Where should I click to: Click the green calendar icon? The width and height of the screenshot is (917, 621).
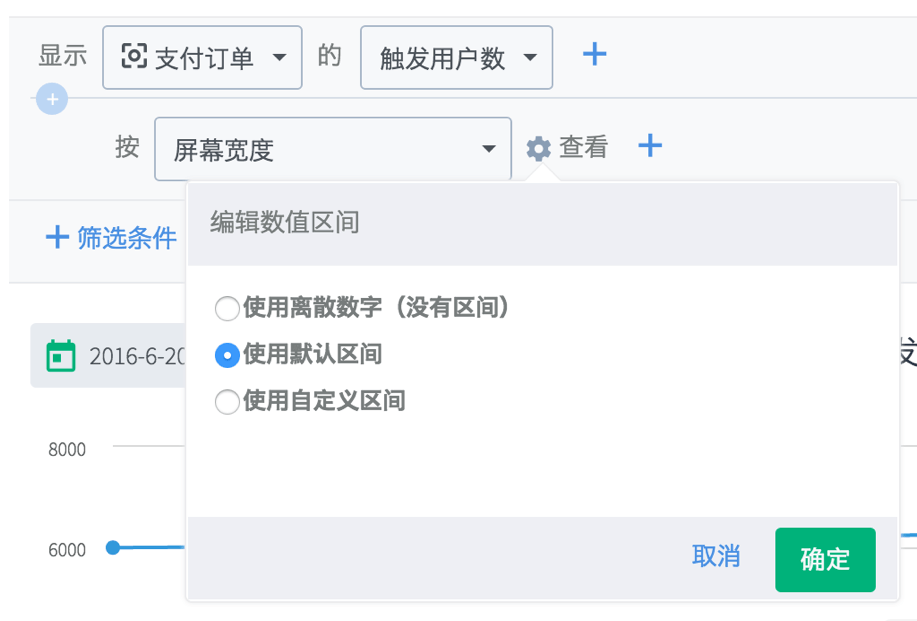point(62,356)
